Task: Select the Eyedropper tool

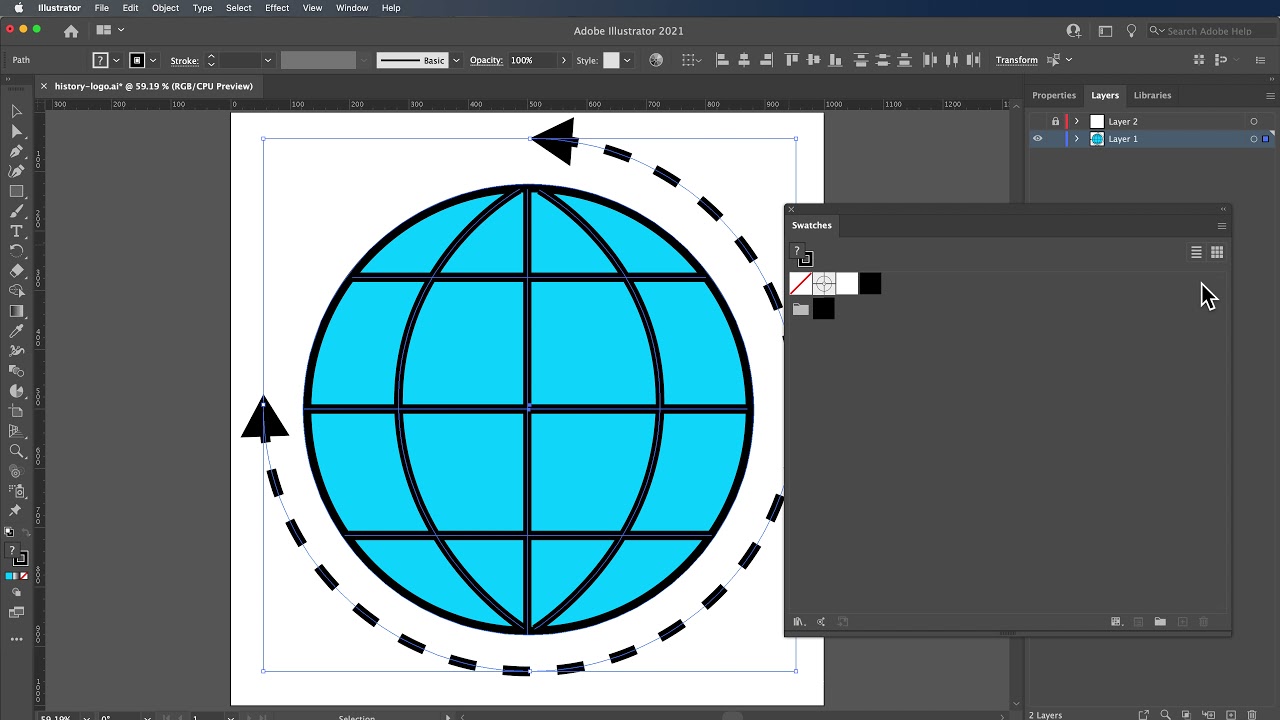Action: [x=16, y=331]
